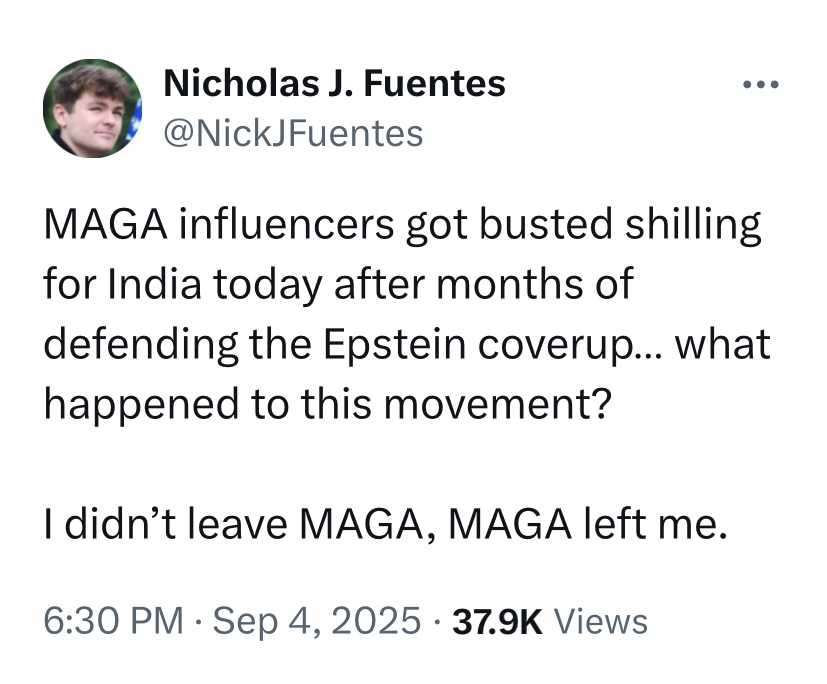This screenshot has width=827, height=684.
Task: Visit the @NickJFuentes handle link
Action: click(x=292, y=132)
